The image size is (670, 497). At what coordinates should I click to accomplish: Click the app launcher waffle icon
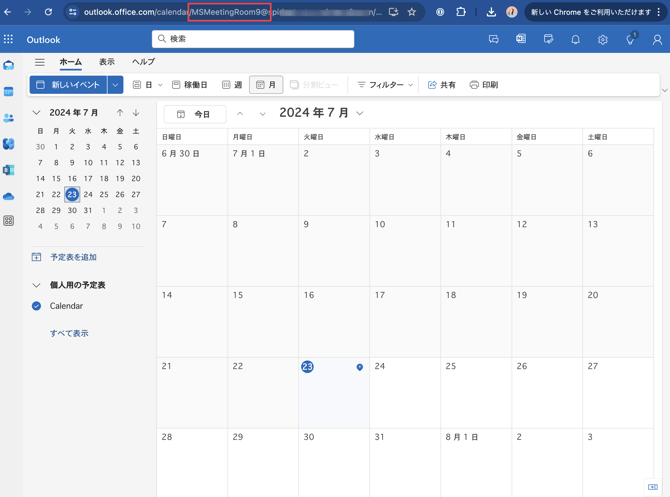[x=9, y=40]
